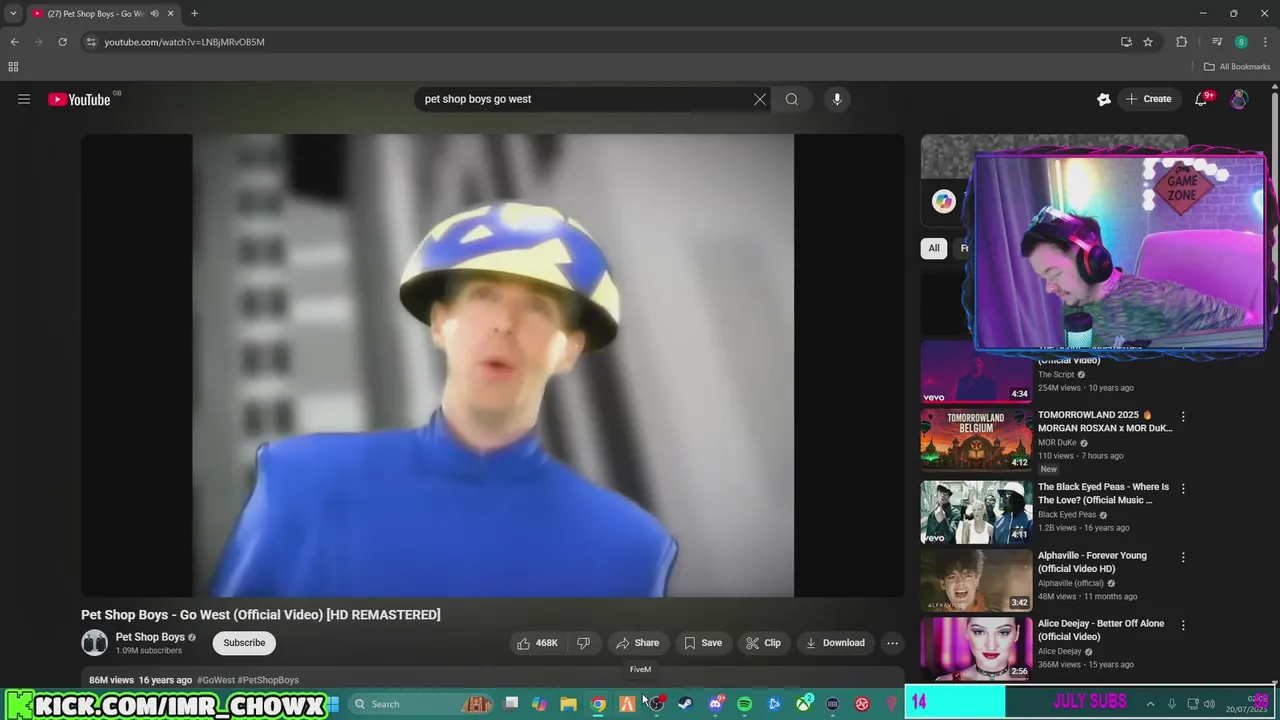Open Alice Deejay Better Off Alone title
The width and height of the screenshot is (1280, 720).
1101,630
